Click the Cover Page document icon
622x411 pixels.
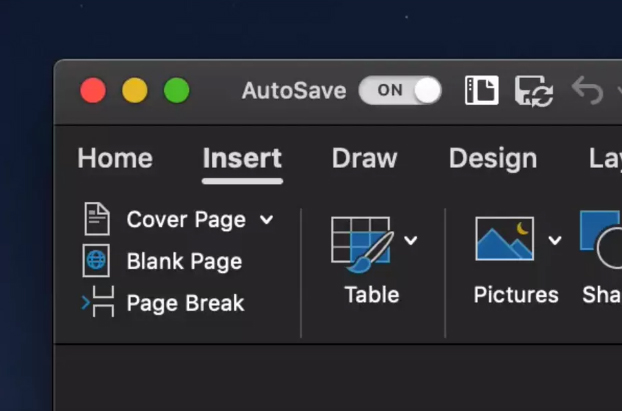point(97,219)
